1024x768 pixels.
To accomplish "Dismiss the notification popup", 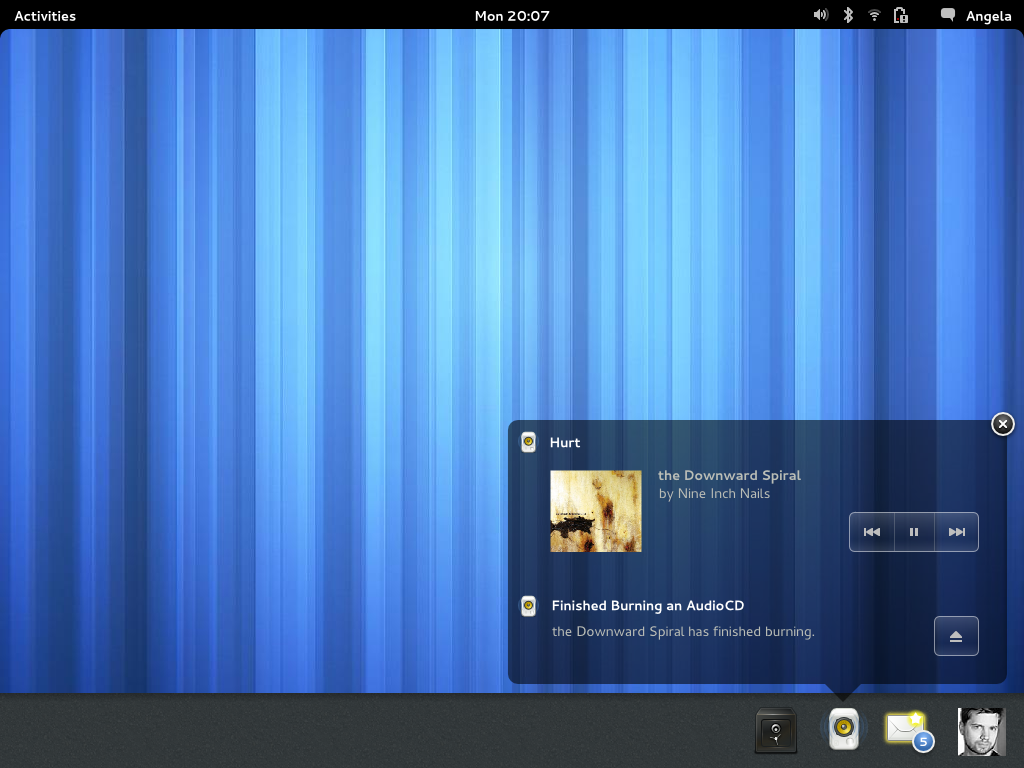I will coord(1002,424).
